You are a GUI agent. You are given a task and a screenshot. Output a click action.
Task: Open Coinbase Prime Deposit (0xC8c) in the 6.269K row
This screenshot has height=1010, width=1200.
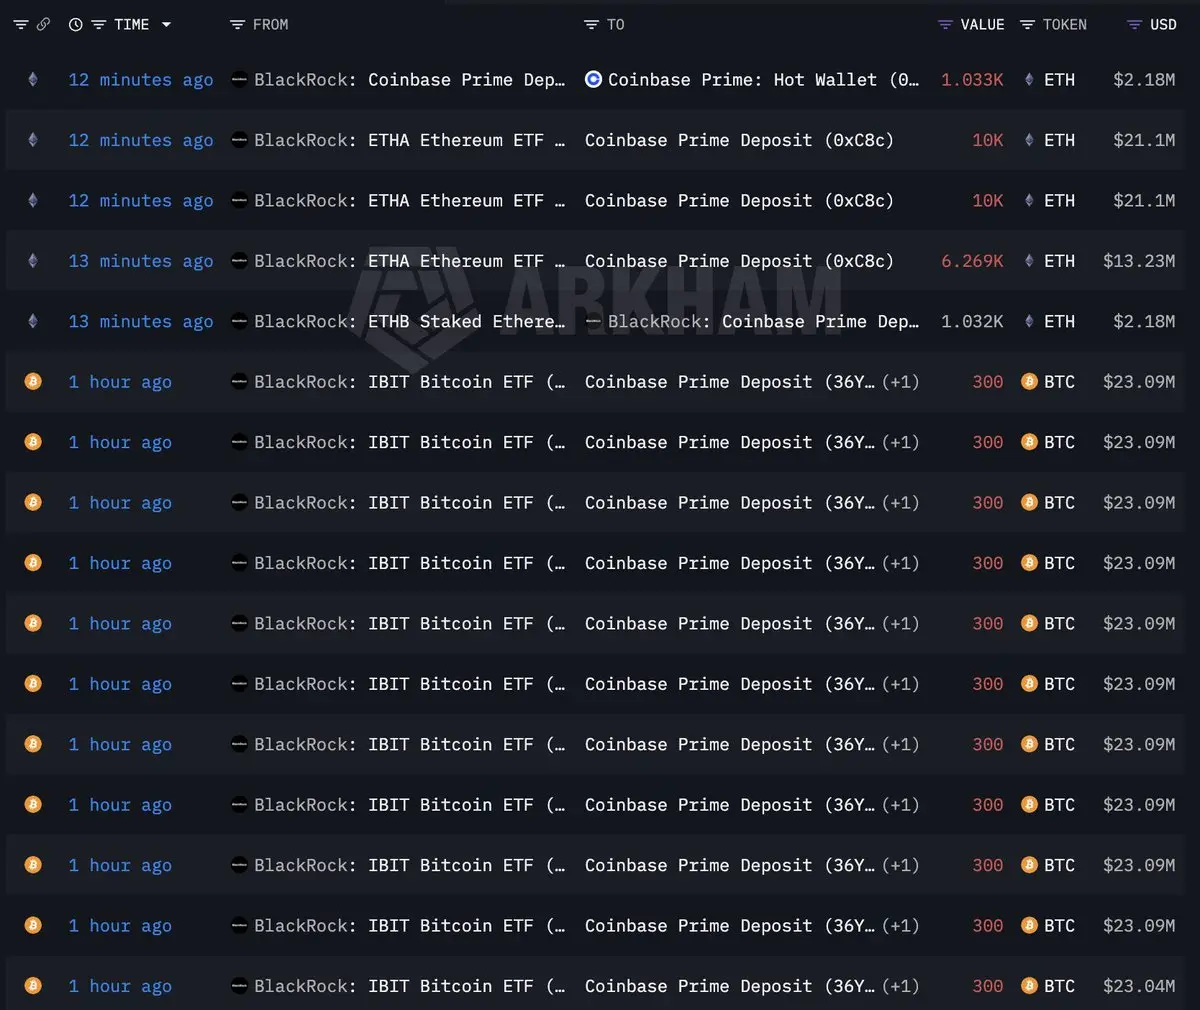coord(739,261)
